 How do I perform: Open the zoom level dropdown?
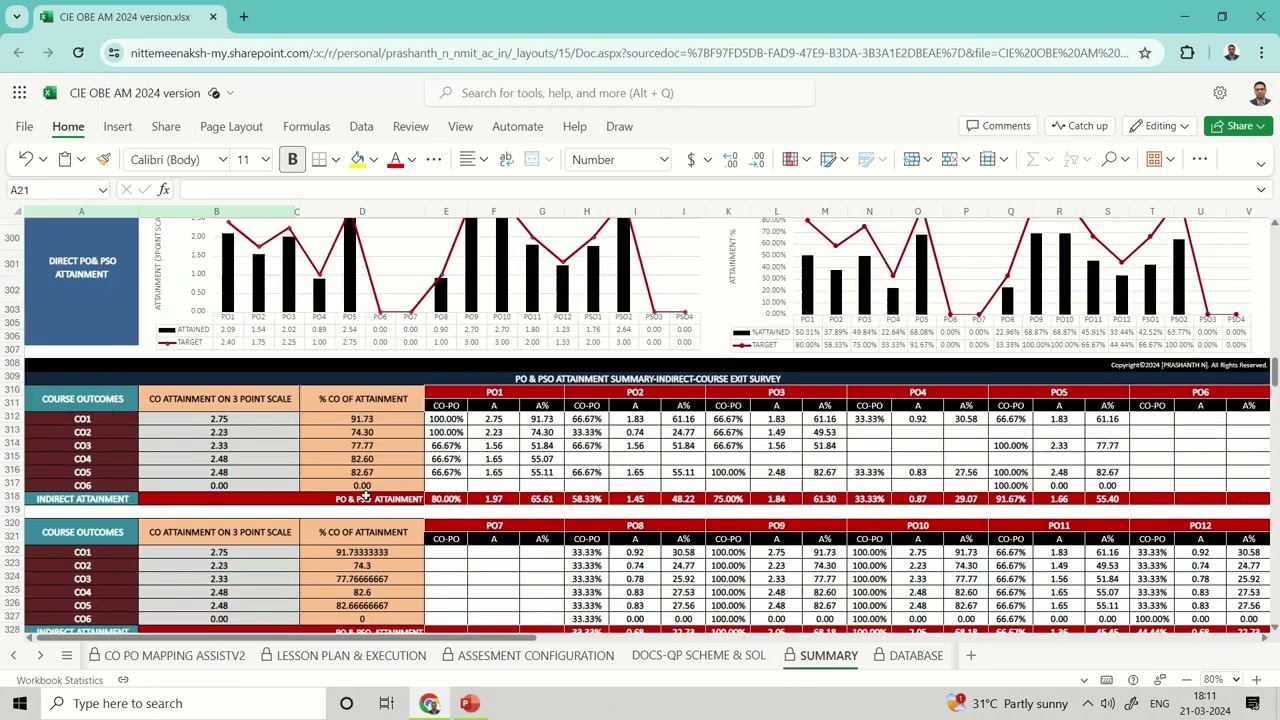(1237, 680)
